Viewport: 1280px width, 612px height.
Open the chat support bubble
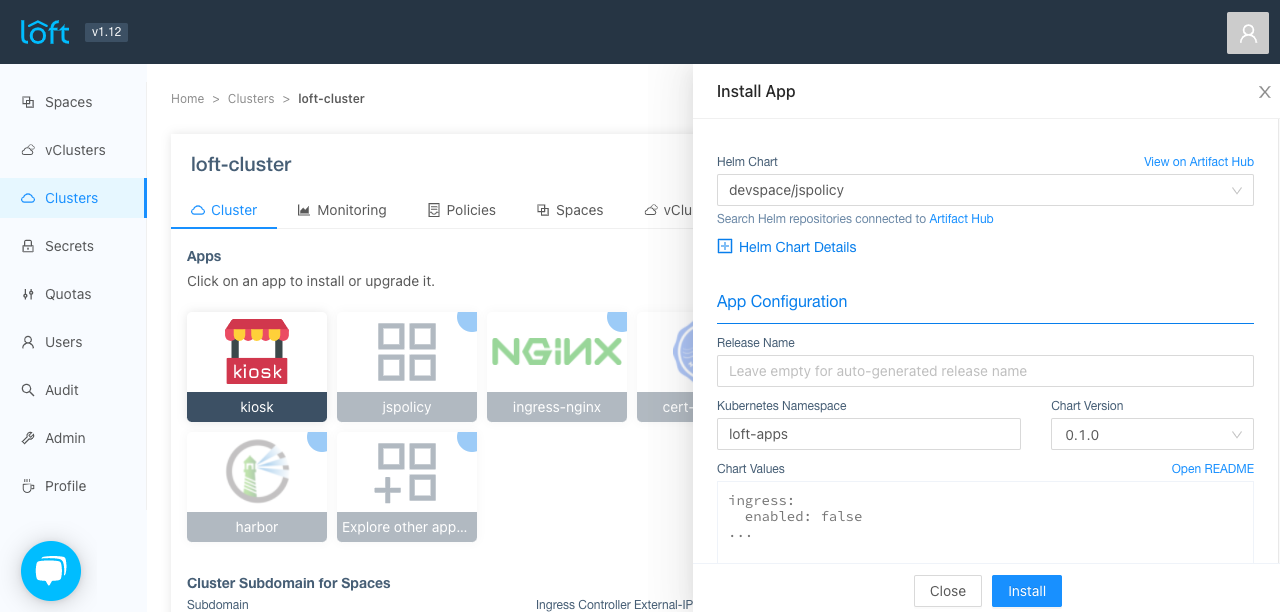tap(51, 571)
